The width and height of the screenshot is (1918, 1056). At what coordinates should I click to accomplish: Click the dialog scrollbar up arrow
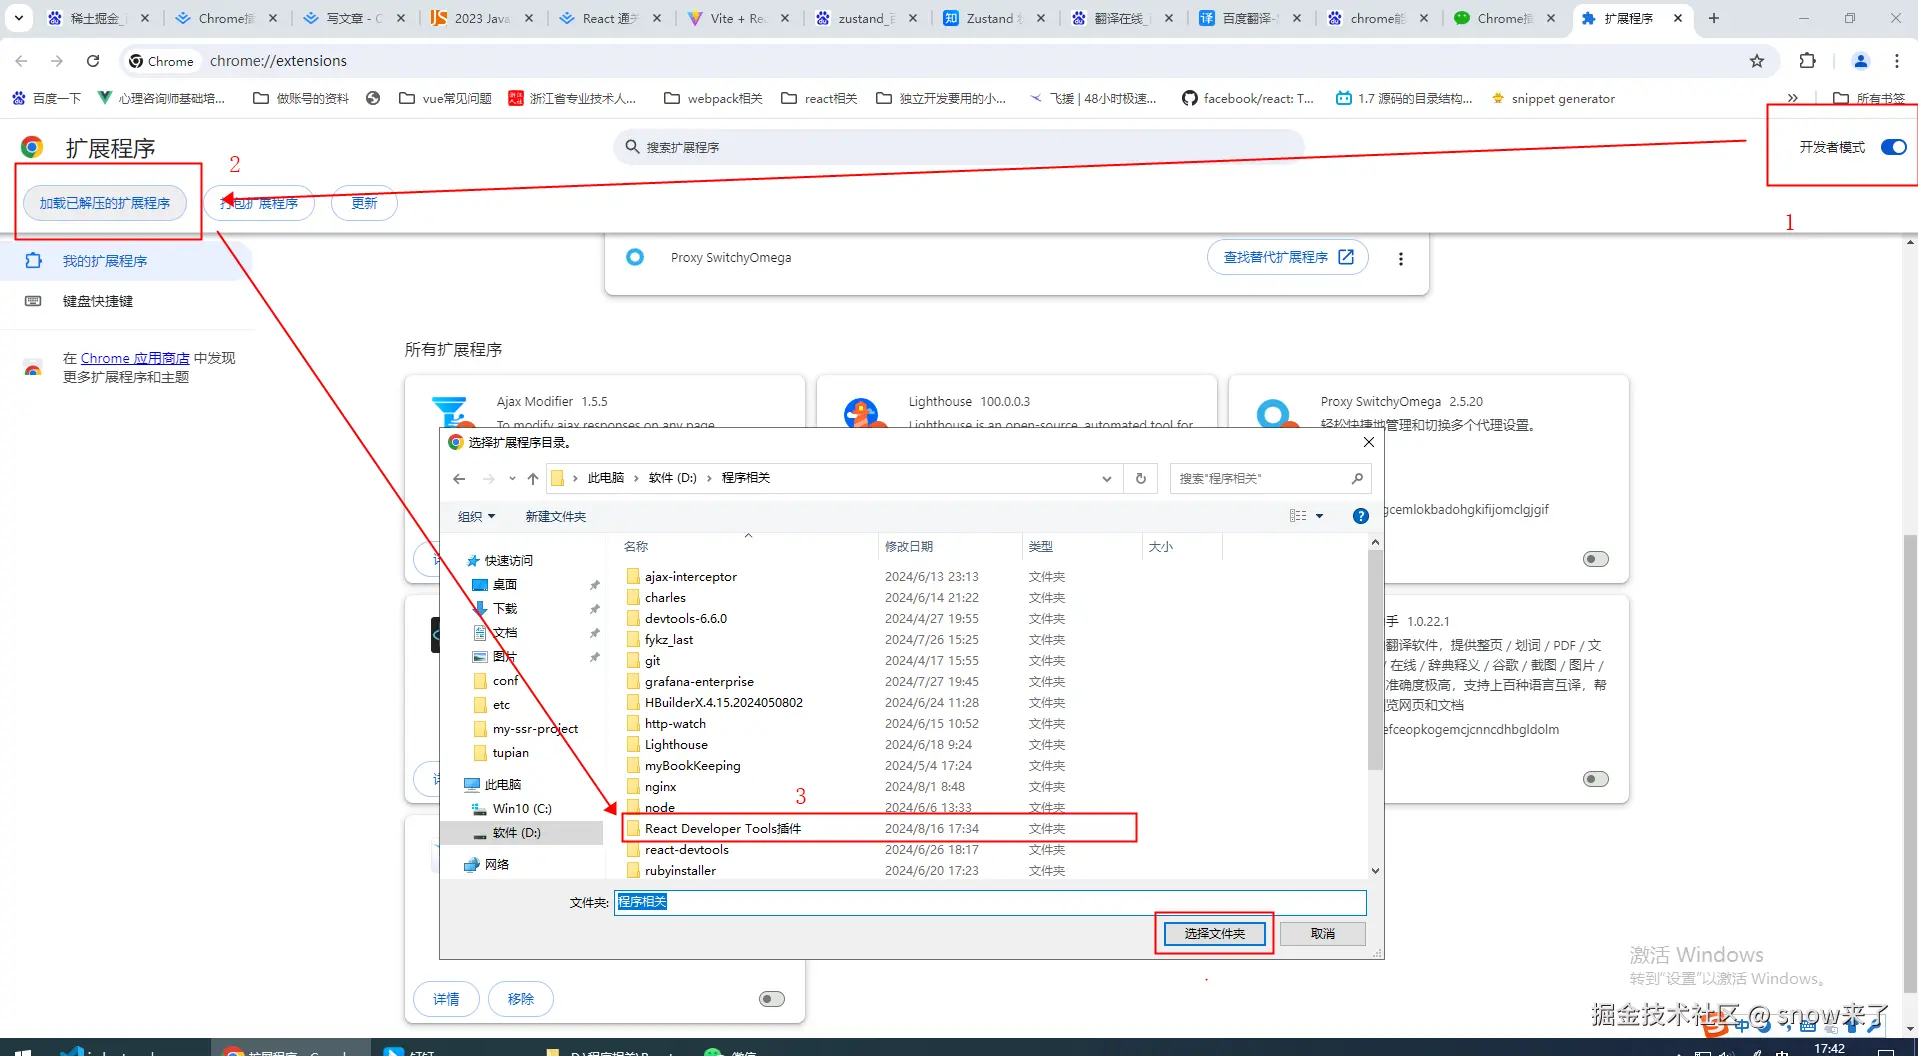1375,543
